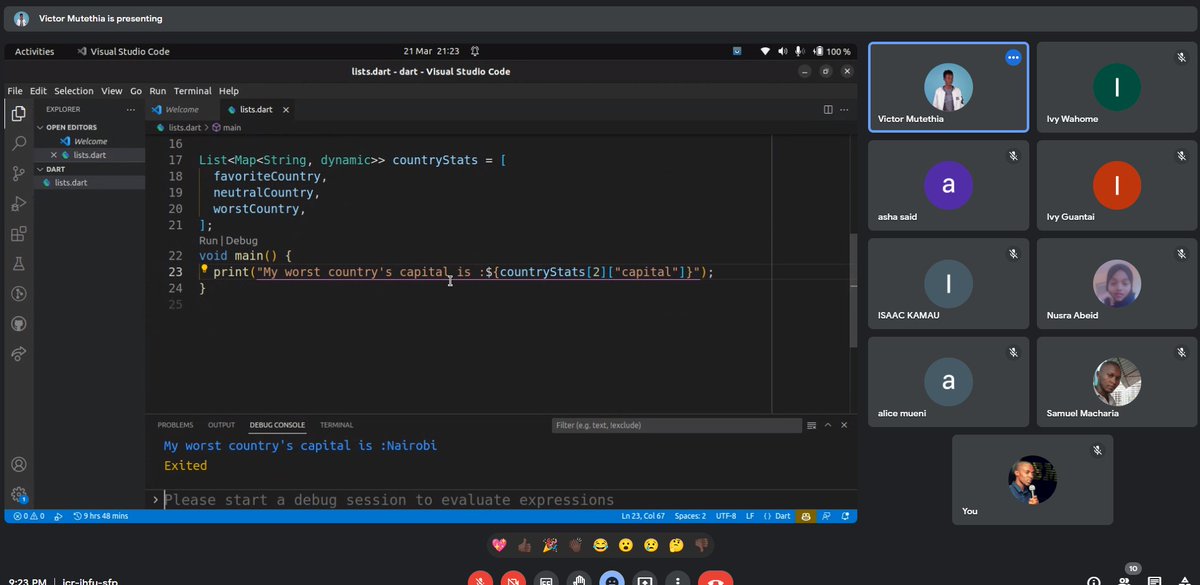Viewport: 1200px width, 585px height.
Task: Open the Dart language mode selector in status bar
Action: pyautogui.click(x=779, y=516)
